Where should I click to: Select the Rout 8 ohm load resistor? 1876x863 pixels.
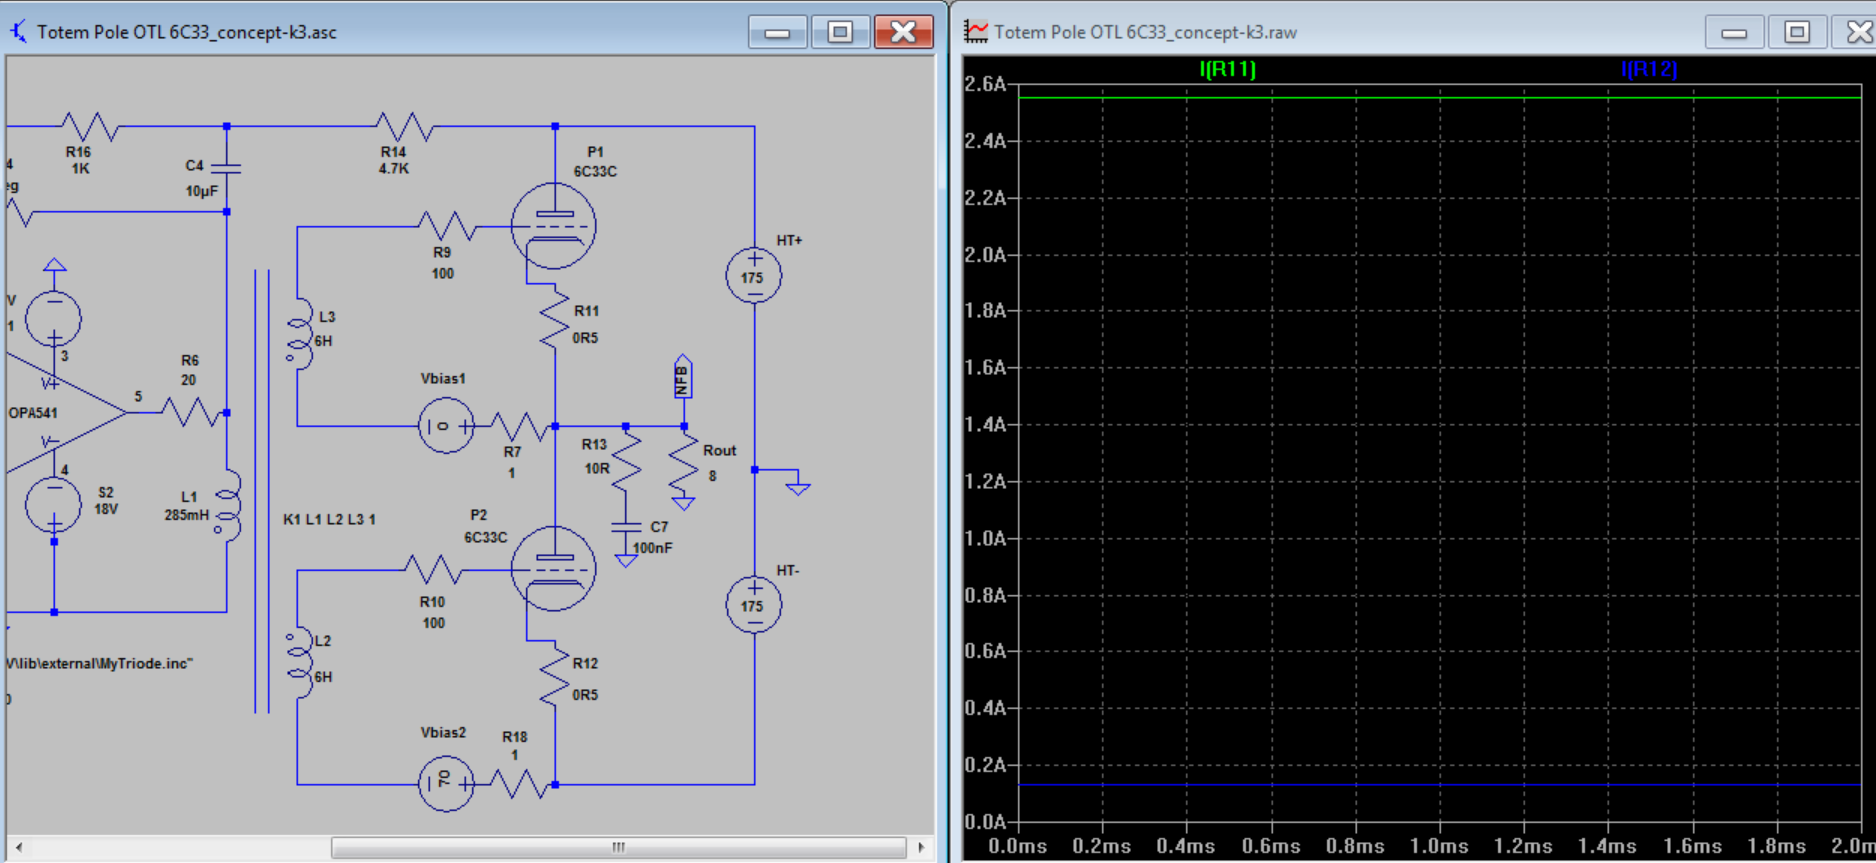(684, 464)
